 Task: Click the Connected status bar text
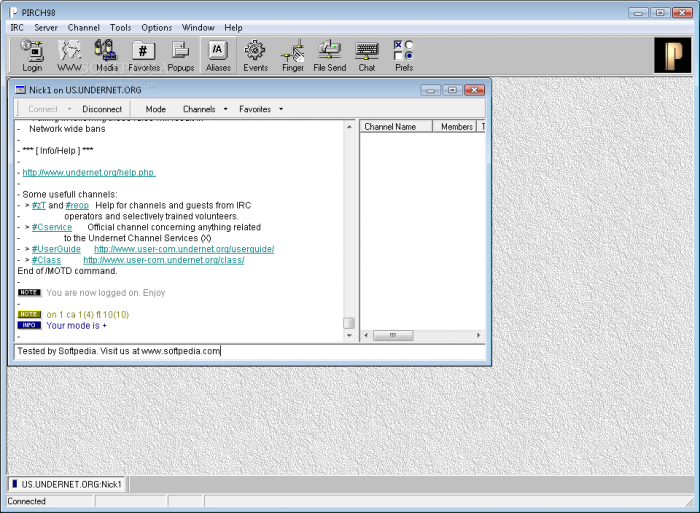[26, 501]
